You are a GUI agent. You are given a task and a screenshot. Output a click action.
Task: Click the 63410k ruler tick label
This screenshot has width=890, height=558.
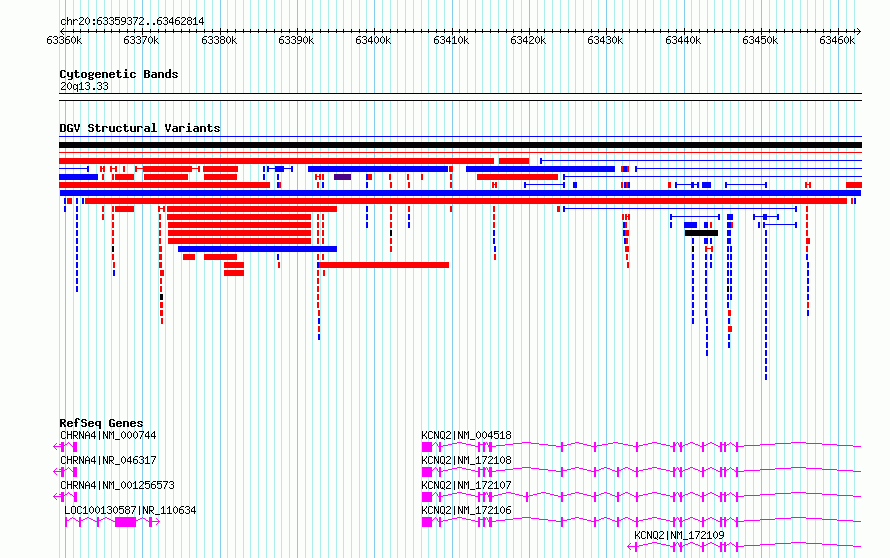coord(451,40)
